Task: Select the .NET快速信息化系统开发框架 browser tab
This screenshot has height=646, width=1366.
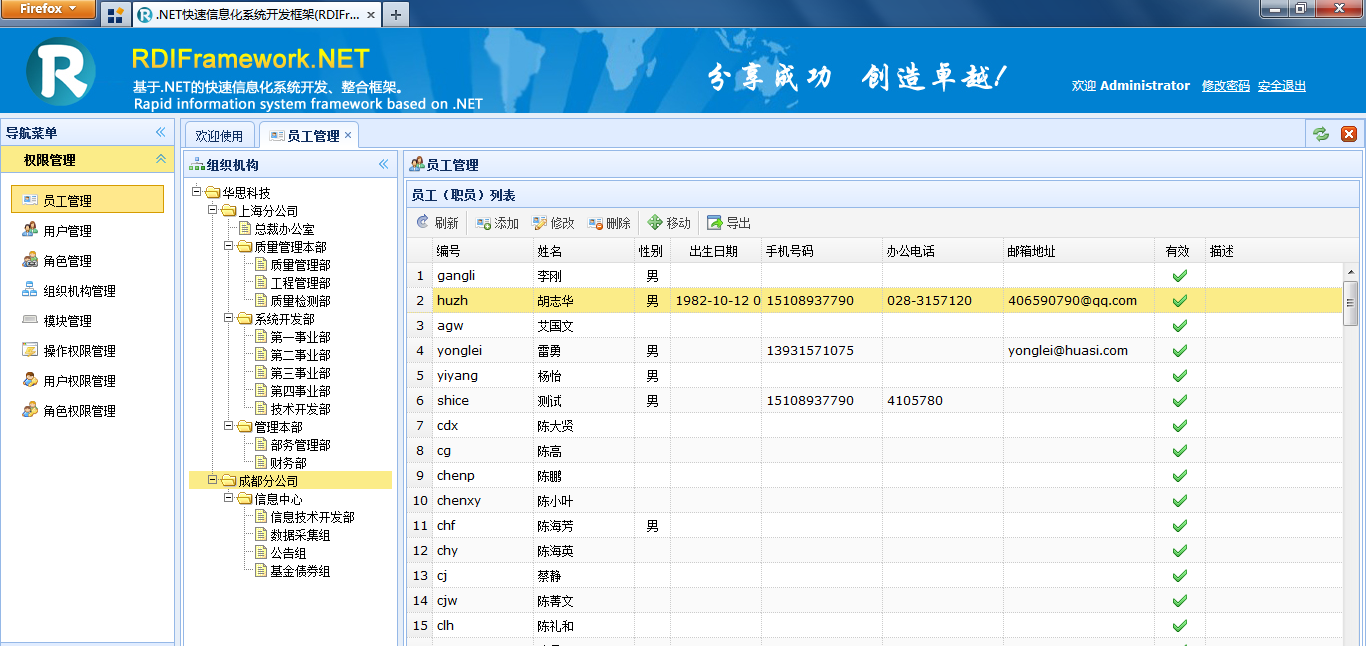Action: 257,15
